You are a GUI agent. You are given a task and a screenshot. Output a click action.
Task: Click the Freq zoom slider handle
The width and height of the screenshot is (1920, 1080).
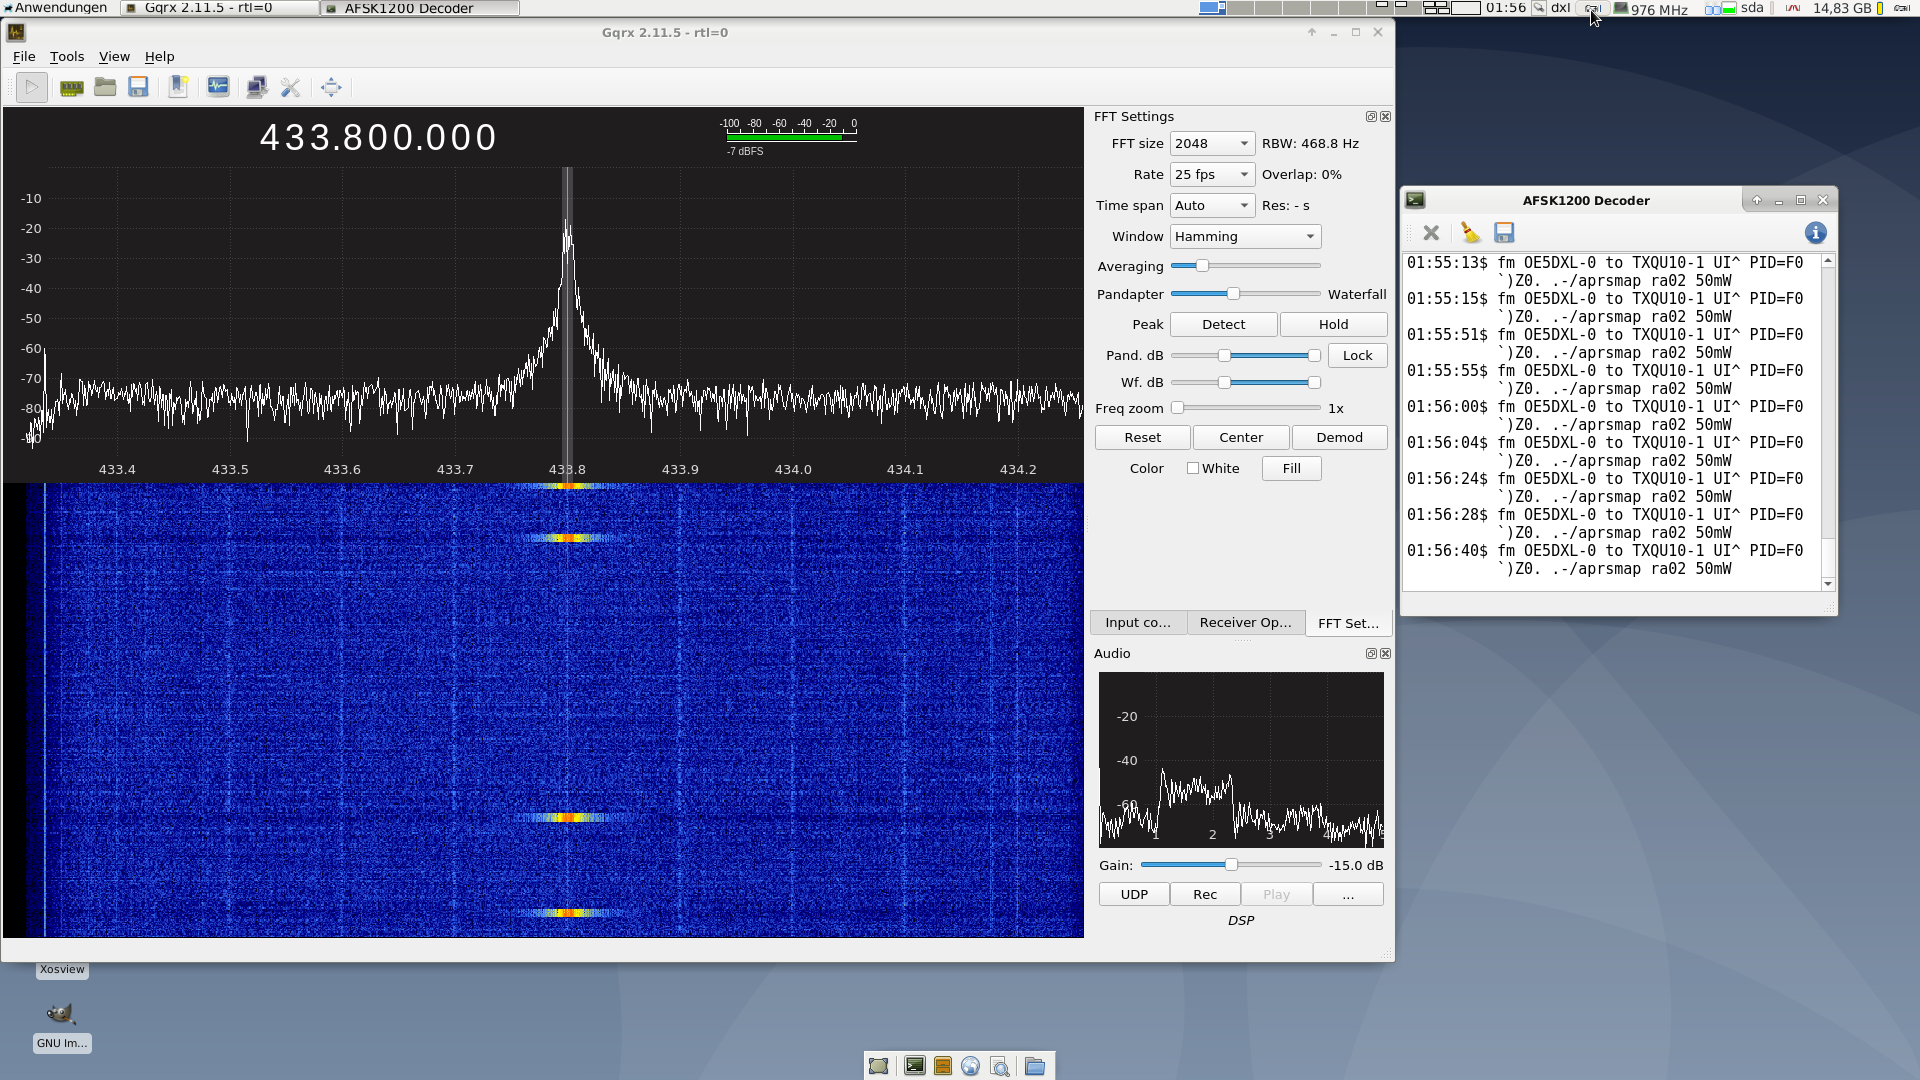point(1178,408)
